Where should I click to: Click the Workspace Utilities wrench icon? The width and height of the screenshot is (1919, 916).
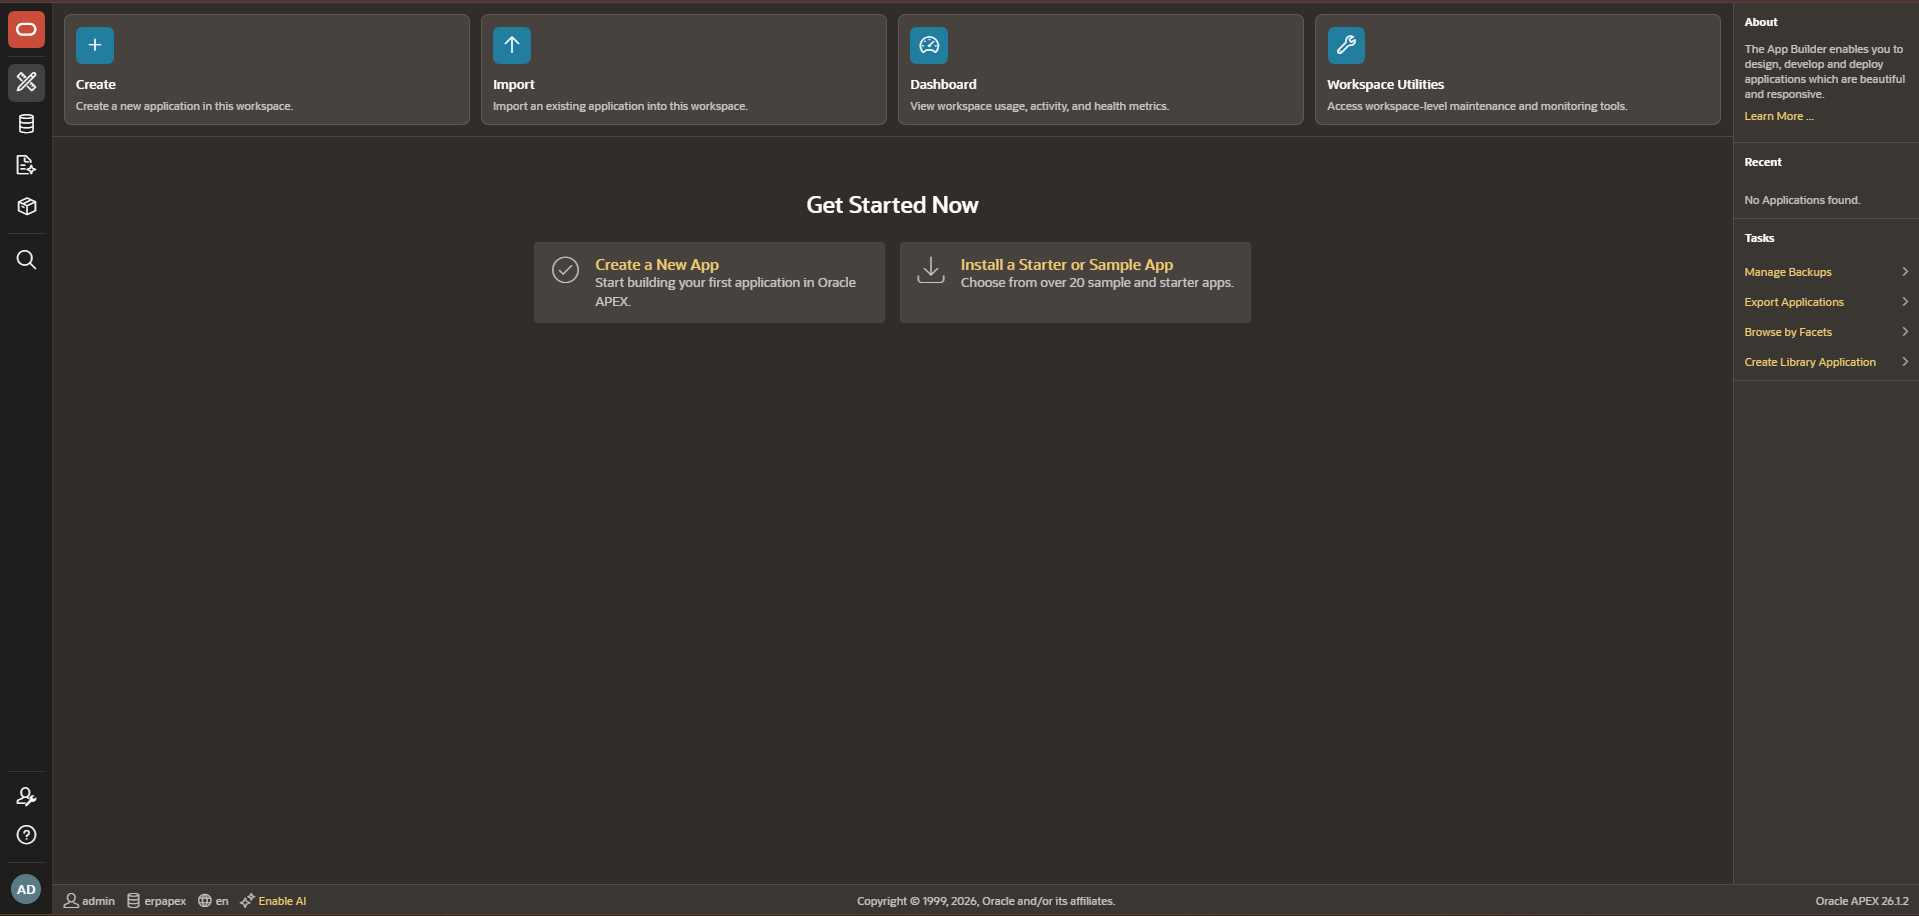point(1346,45)
